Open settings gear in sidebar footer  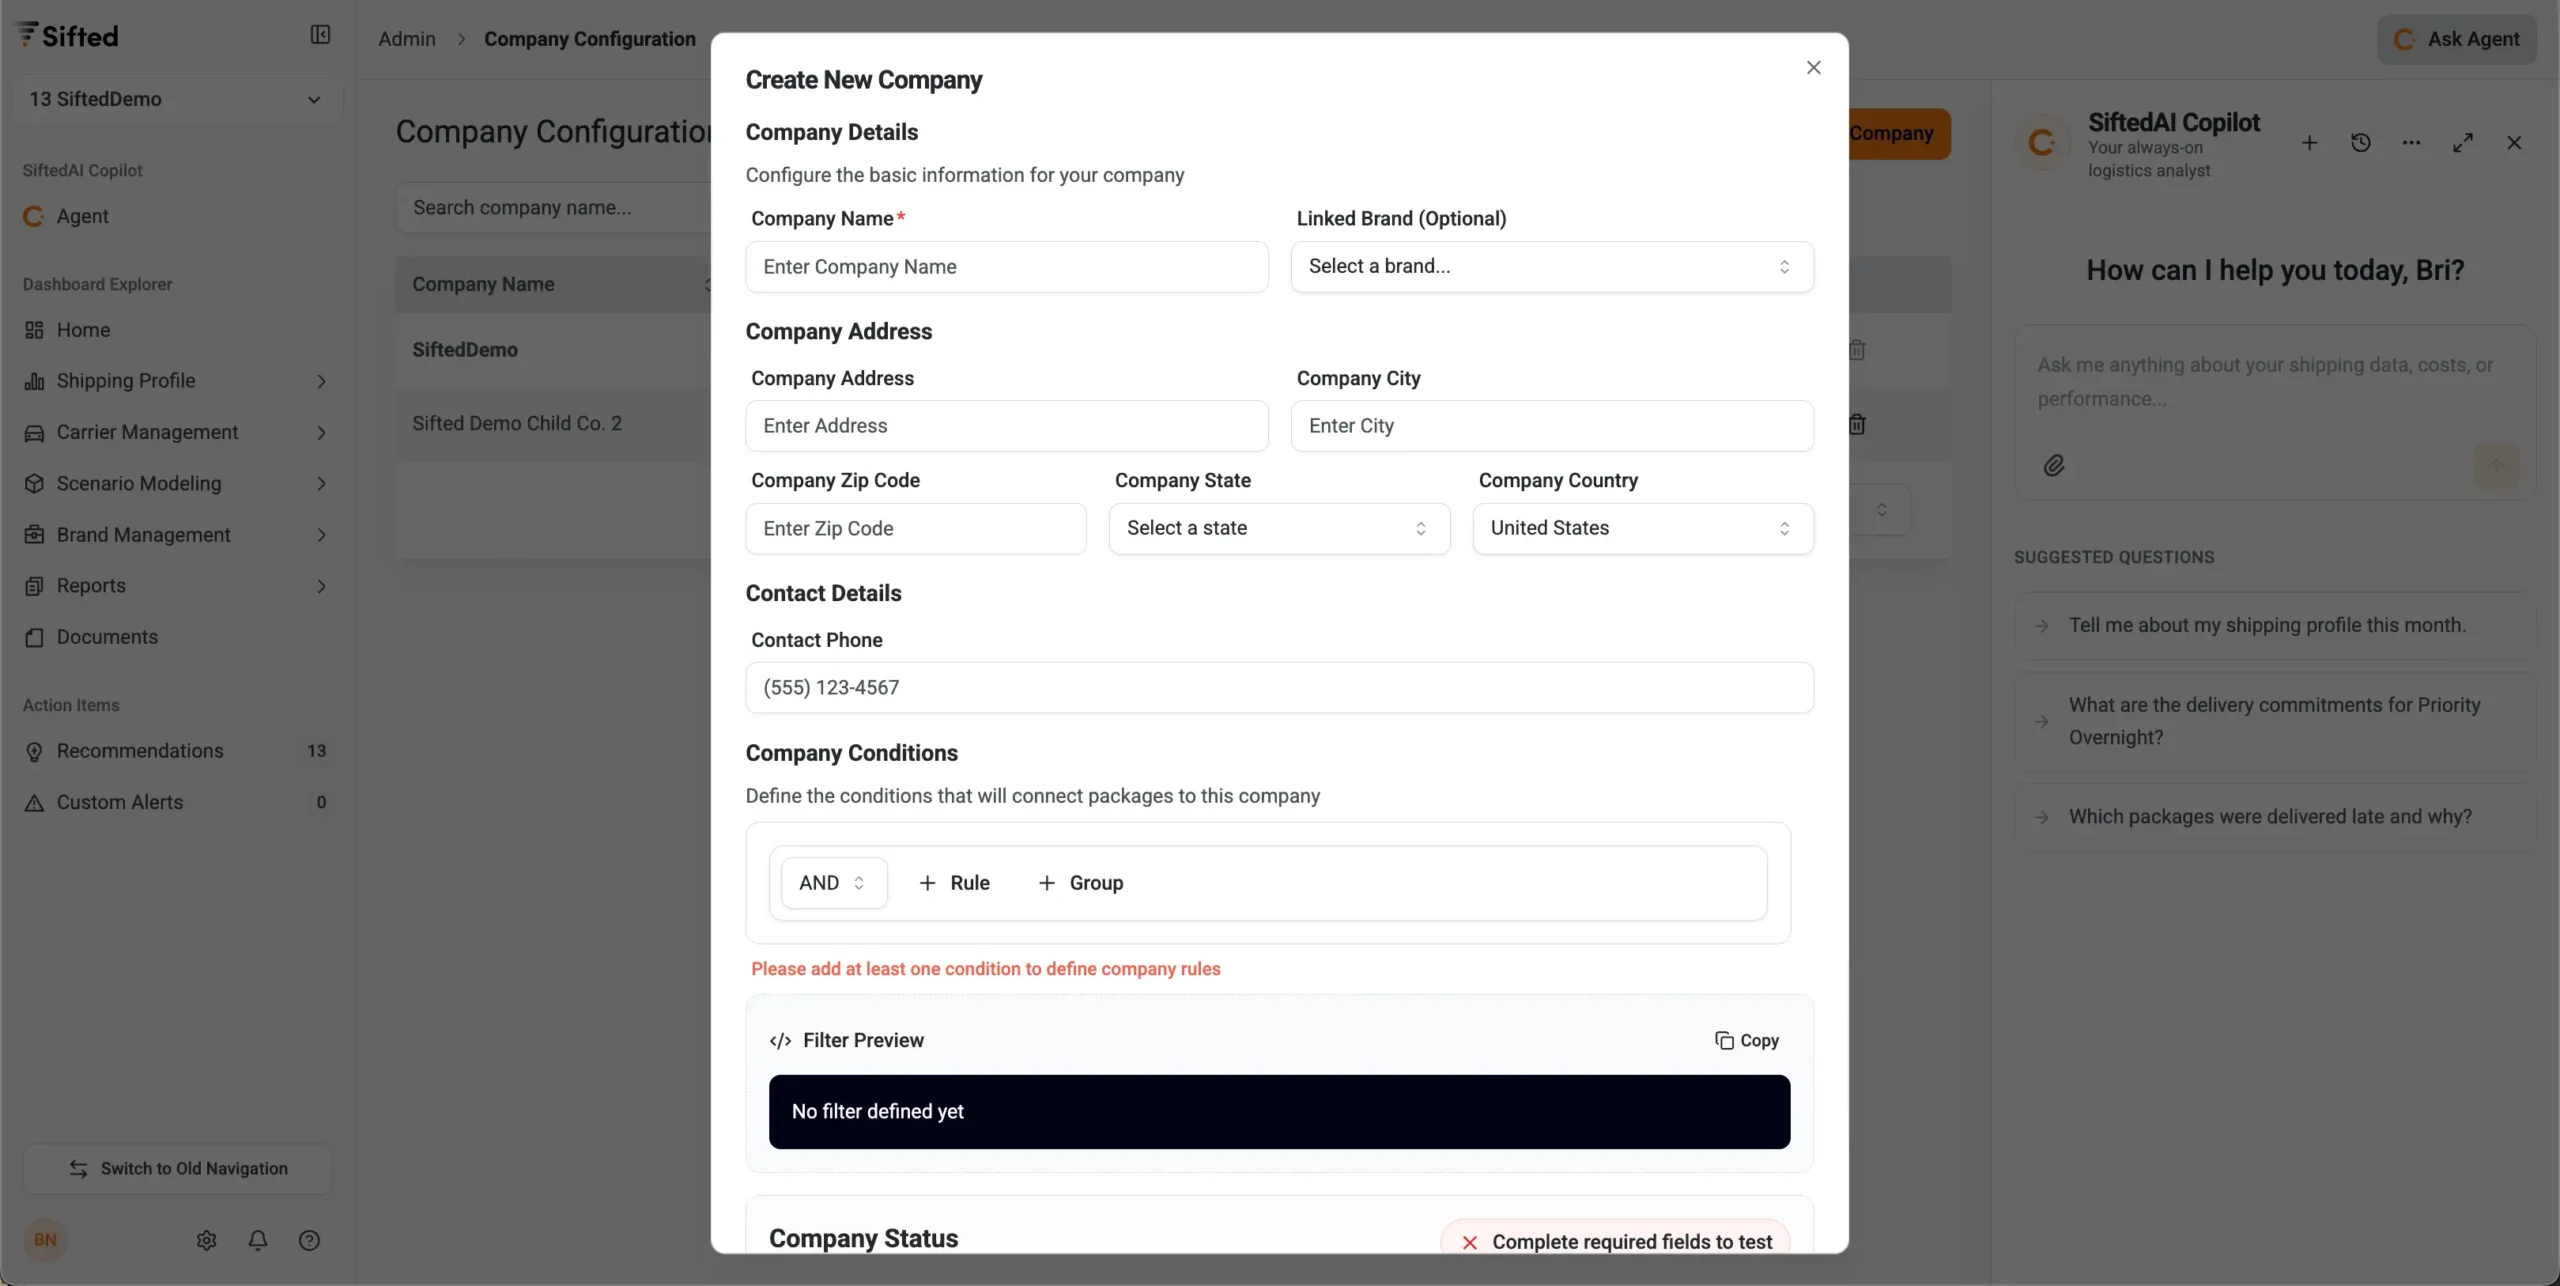(206, 1240)
